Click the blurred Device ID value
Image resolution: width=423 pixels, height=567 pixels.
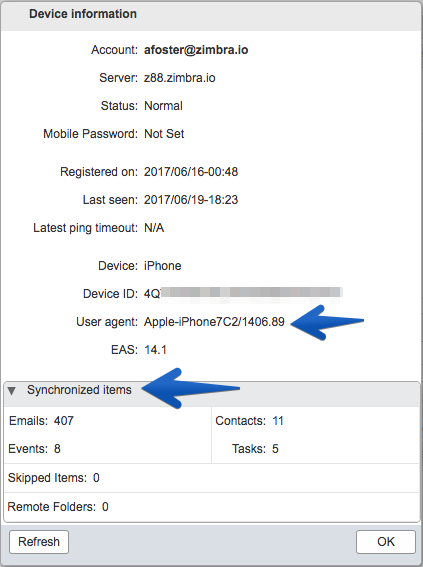tap(243, 293)
